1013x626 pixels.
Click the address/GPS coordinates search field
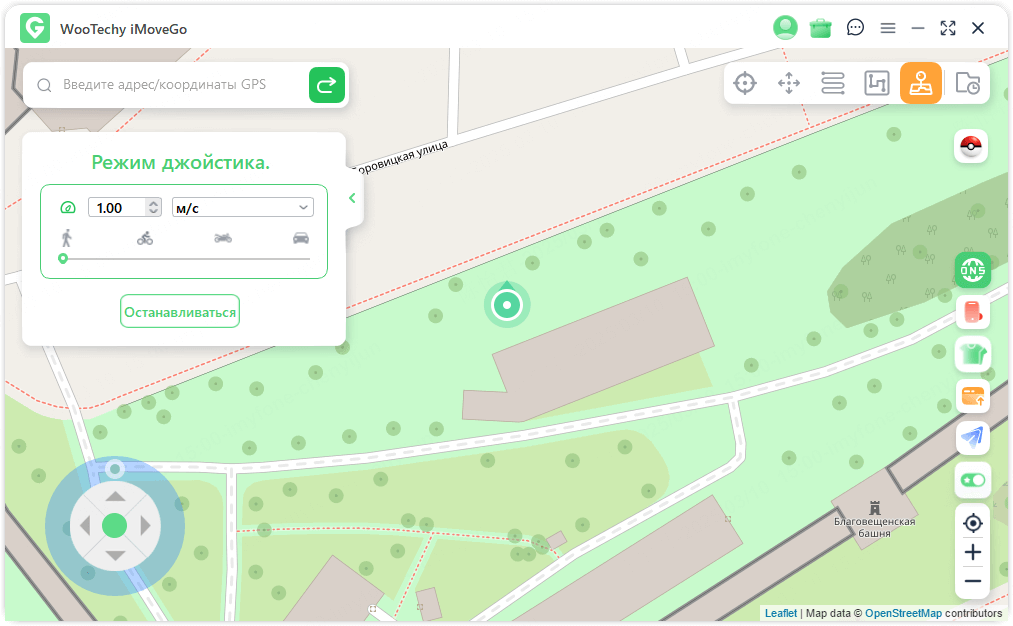180,85
